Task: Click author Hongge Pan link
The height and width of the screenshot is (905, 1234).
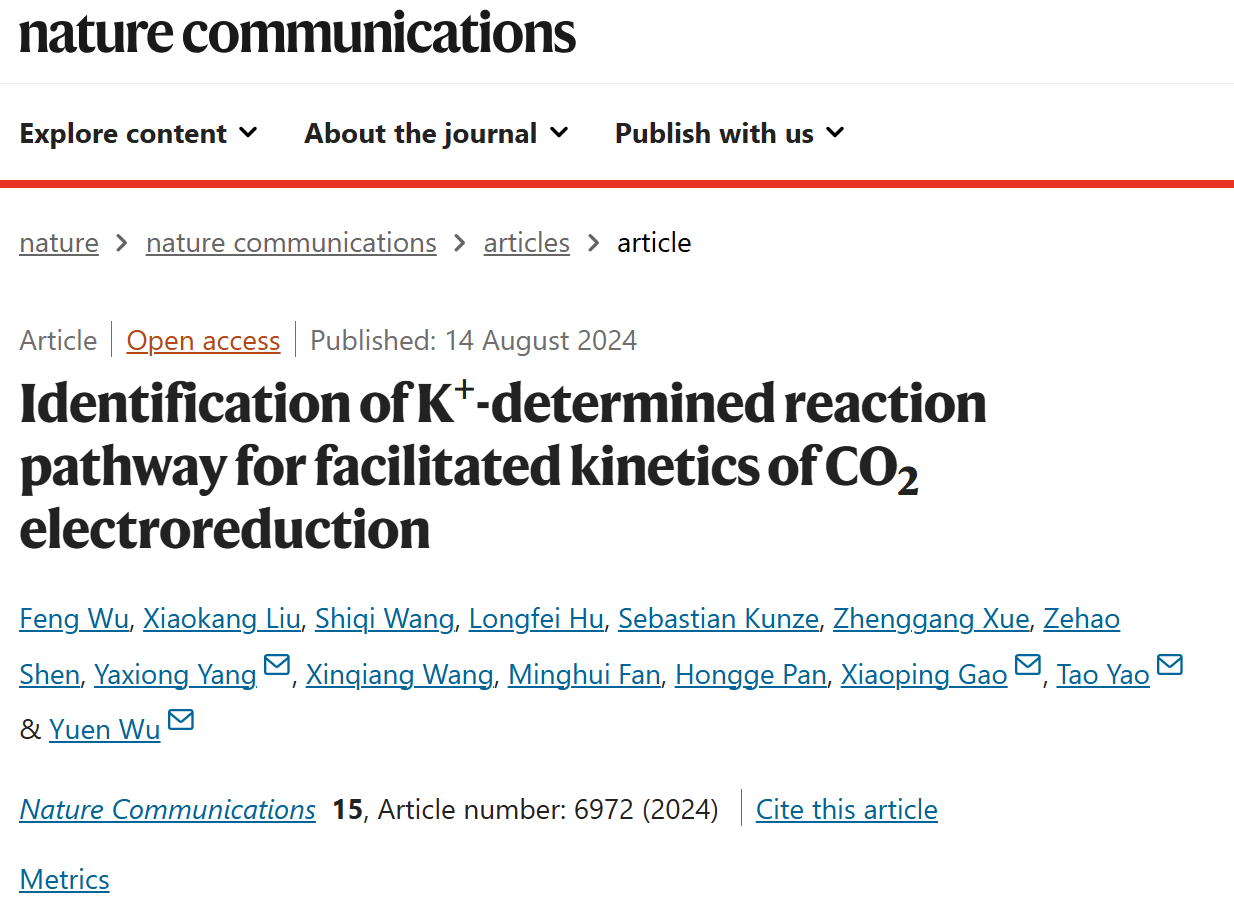Action: point(751,675)
